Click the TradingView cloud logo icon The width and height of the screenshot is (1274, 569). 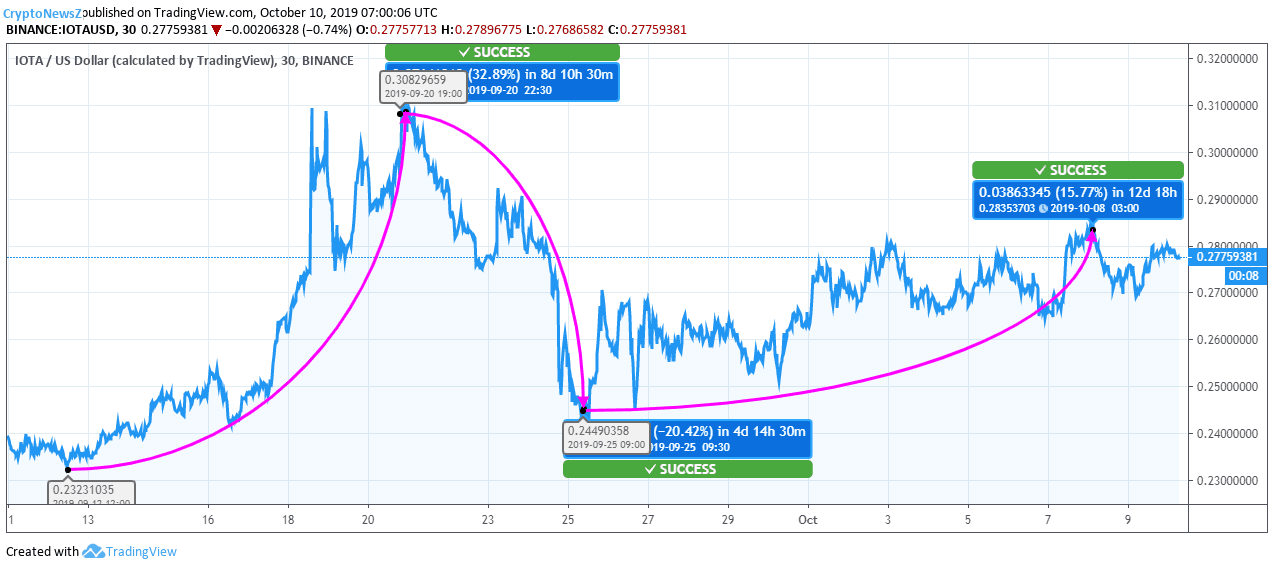pyautogui.click(x=95, y=551)
